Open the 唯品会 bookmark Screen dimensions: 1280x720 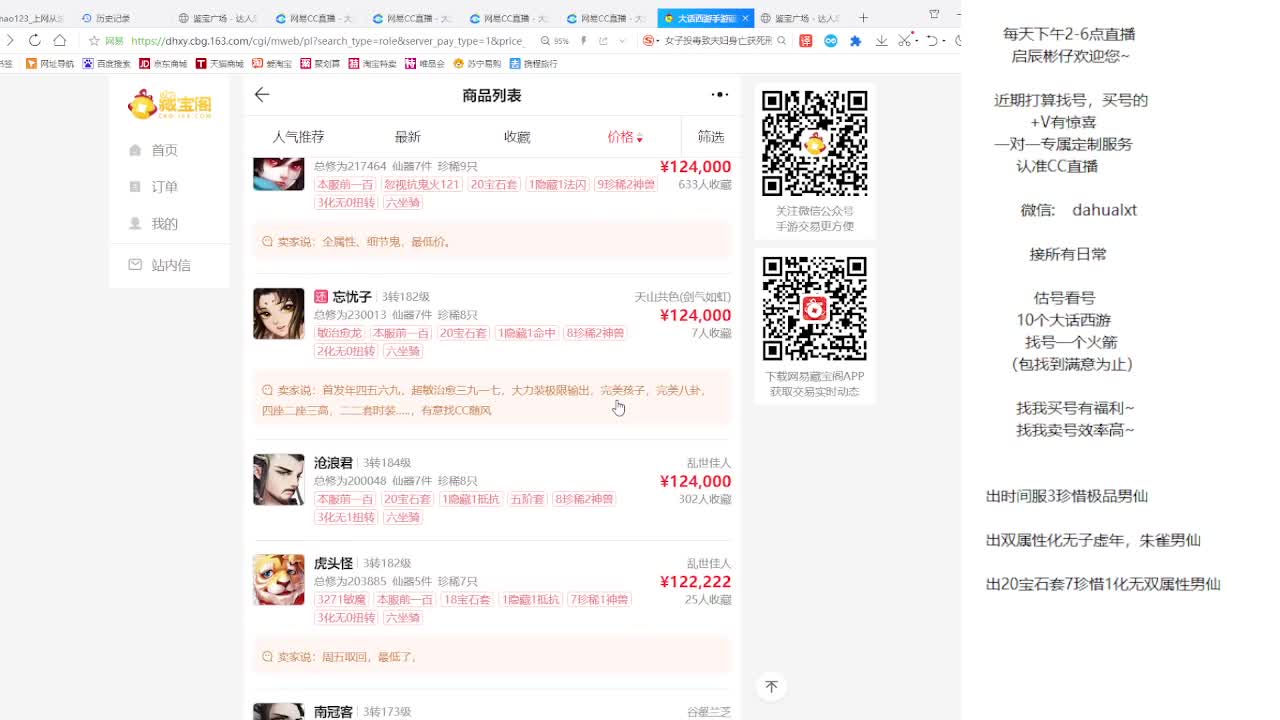click(425, 63)
